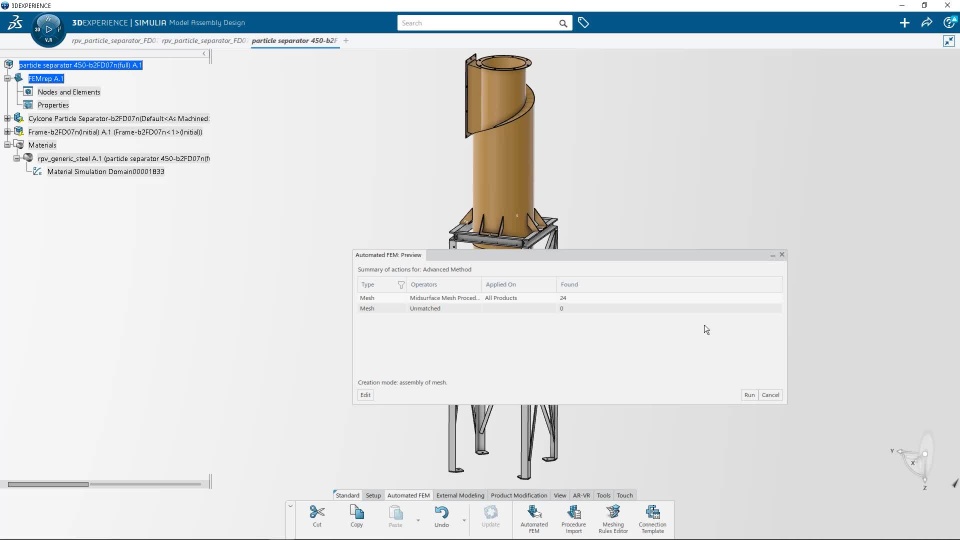960x540 pixels.
Task: Open the Connection Template tool
Action: (652, 513)
